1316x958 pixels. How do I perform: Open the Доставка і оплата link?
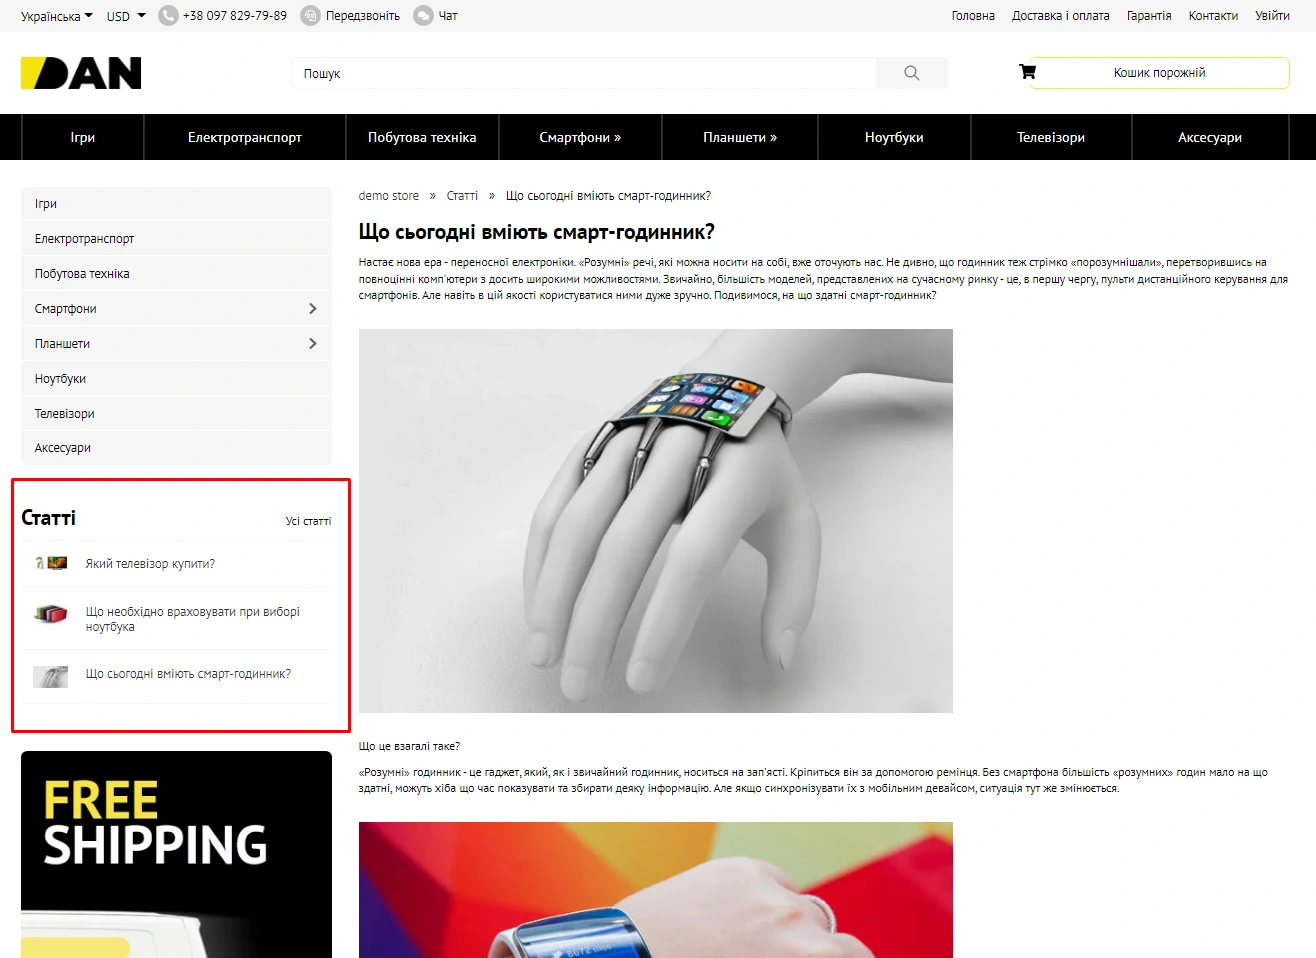[x=1061, y=16]
